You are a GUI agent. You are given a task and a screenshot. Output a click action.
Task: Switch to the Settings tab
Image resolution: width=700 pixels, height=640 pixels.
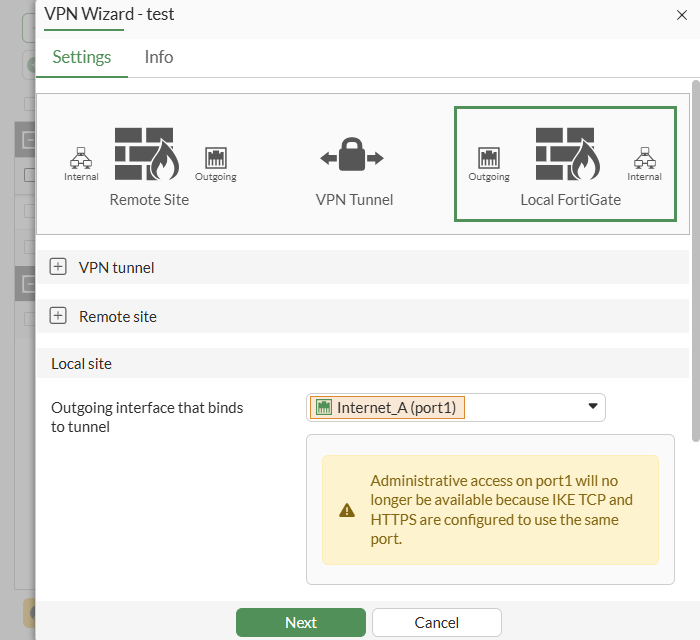pyautogui.click(x=82, y=57)
